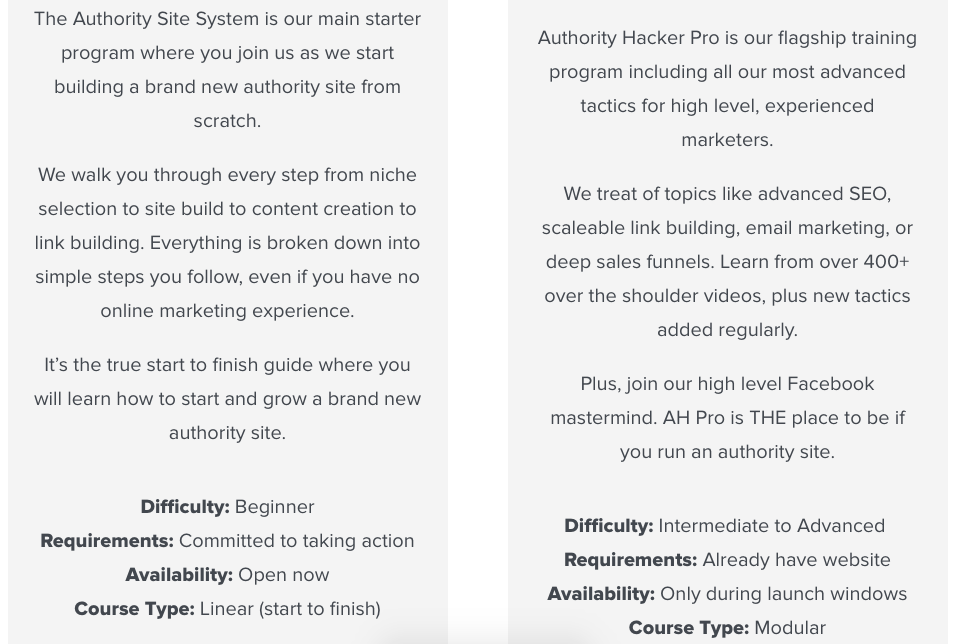Click the 'Intermediate to Advanced' difficulty value

771,526
